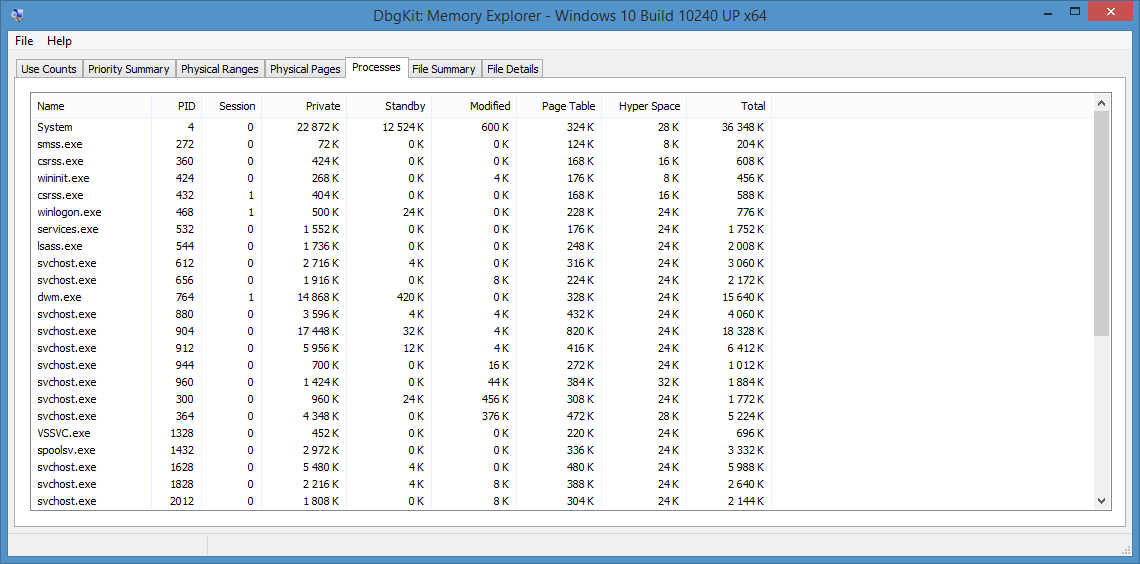Image resolution: width=1140 pixels, height=564 pixels.
Task: Select svchost.exe with PID 612
Action: click(401, 263)
